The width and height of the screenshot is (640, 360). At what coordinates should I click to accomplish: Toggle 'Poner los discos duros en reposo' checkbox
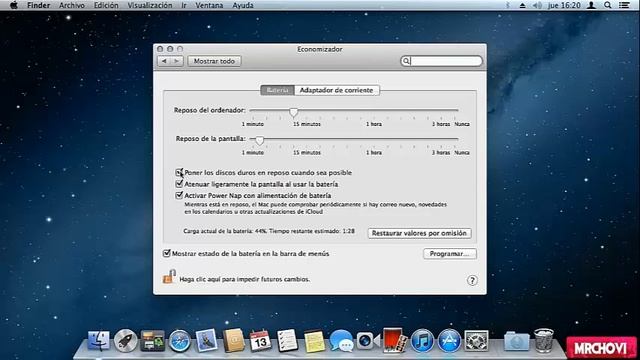[179, 173]
